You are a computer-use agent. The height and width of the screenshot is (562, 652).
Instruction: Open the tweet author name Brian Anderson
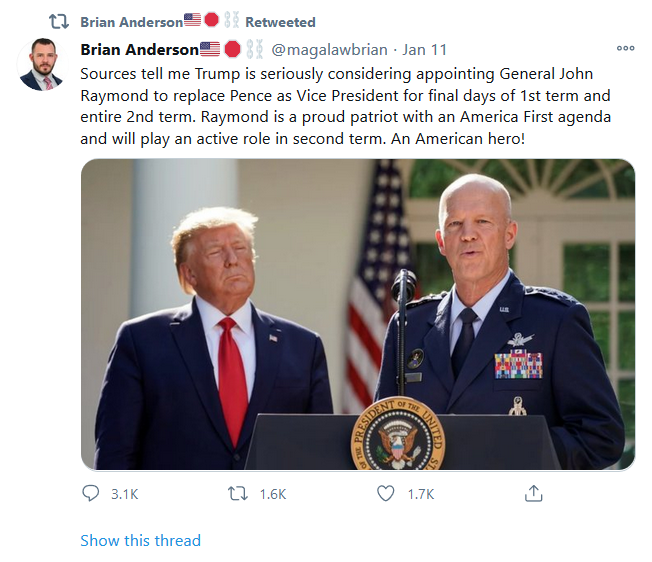(139, 49)
